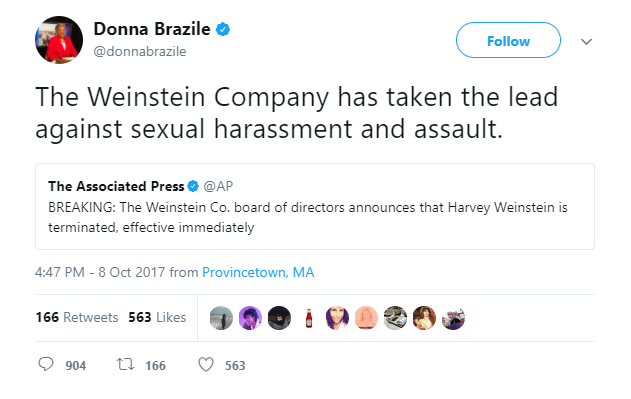Click Donna Brazile's verified badge
The height and width of the screenshot is (399, 631).
pos(223,29)
